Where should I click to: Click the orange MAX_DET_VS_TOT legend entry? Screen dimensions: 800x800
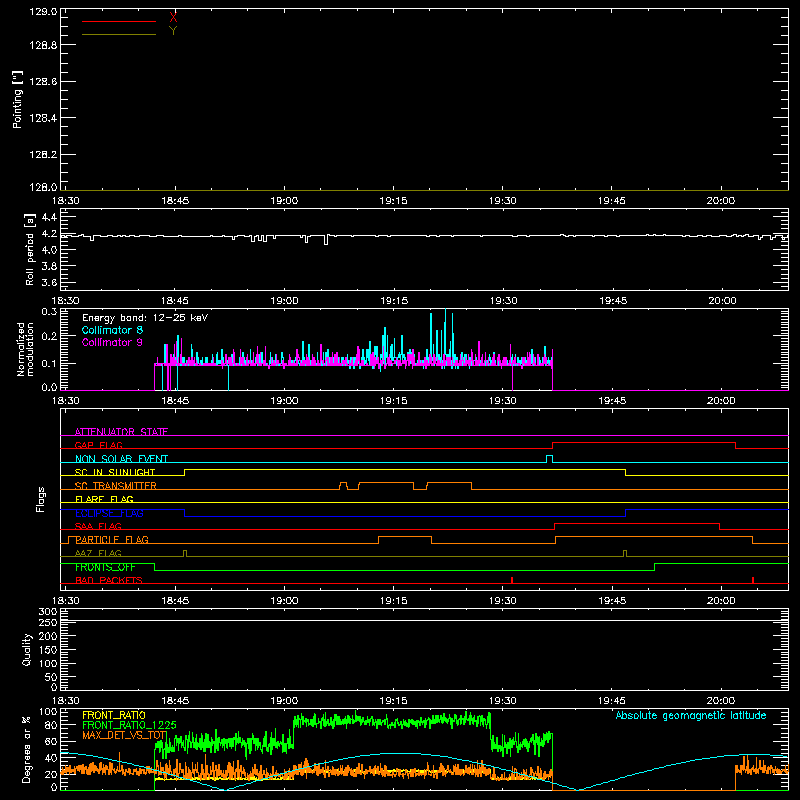tap(124, 735)
